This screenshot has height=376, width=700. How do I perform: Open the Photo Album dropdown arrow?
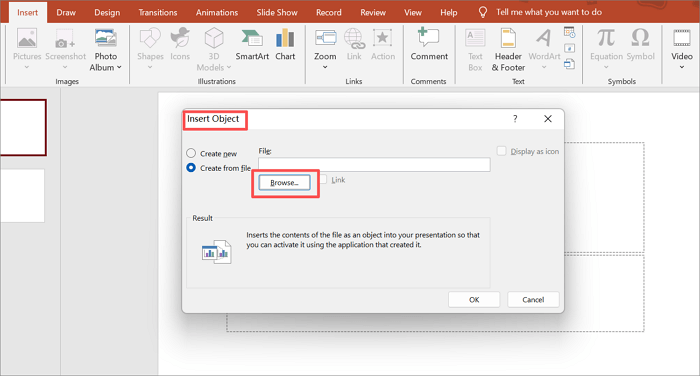119,67
